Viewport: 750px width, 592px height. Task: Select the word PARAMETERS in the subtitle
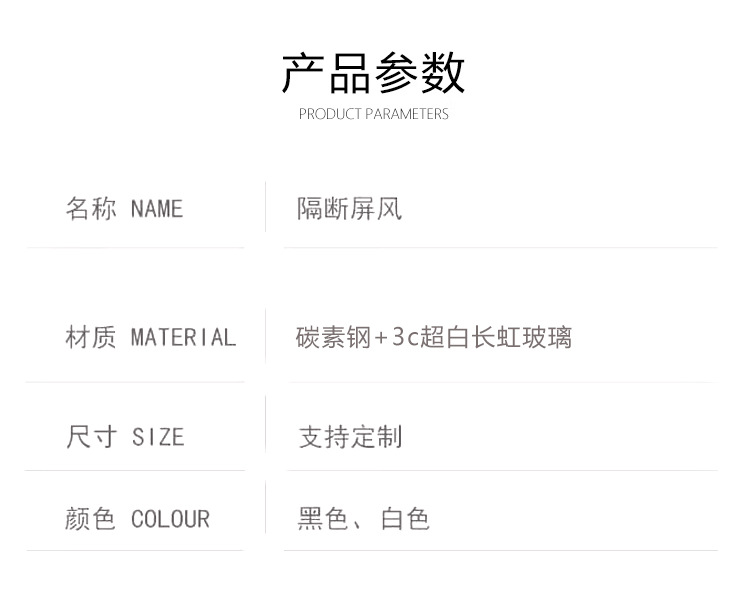point(406,114)
